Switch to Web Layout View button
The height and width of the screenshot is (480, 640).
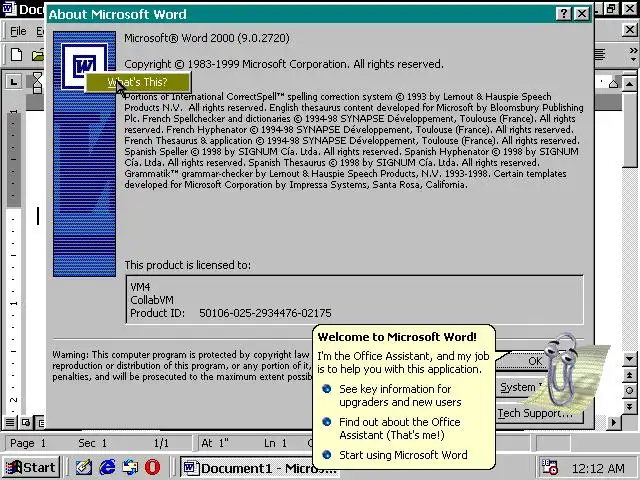coord(25,422)
